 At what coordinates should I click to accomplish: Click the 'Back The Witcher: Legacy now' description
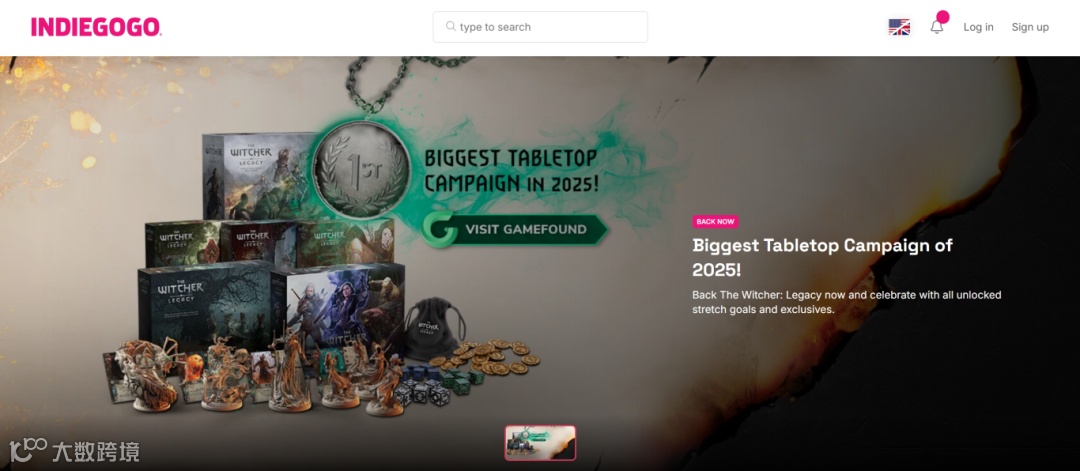click(847, 302)
